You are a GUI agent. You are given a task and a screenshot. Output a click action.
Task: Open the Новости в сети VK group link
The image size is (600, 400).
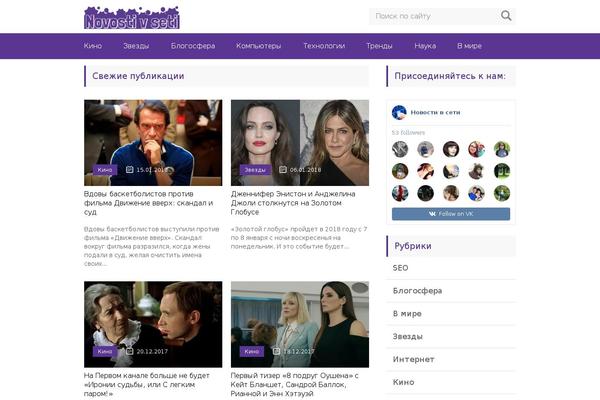pos(435,113)
